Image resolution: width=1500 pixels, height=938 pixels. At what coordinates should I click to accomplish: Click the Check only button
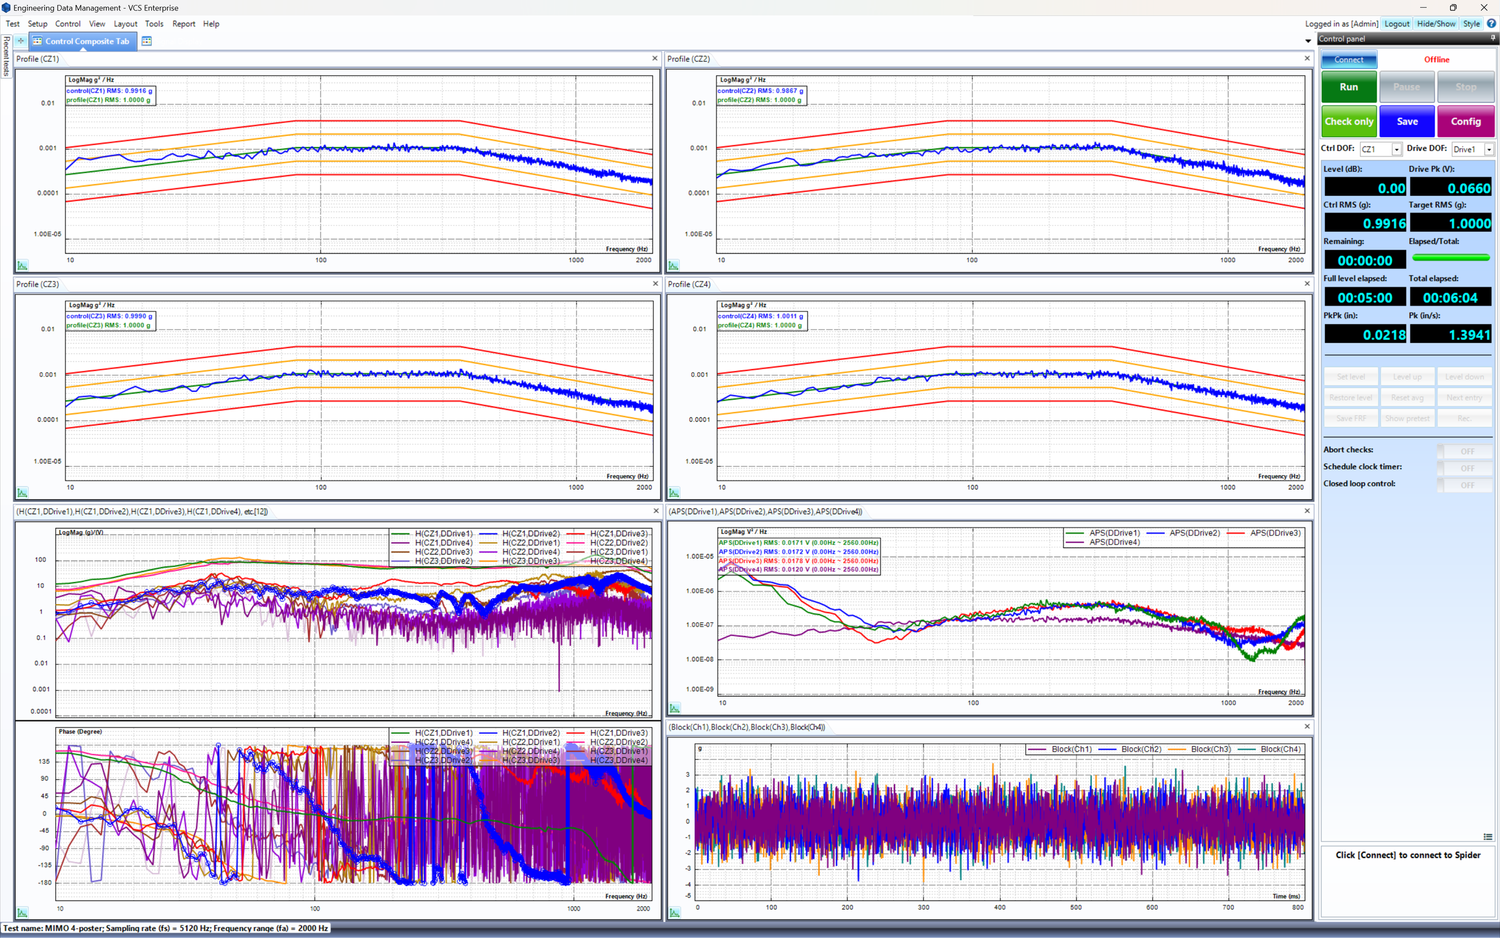[1348, 121]
